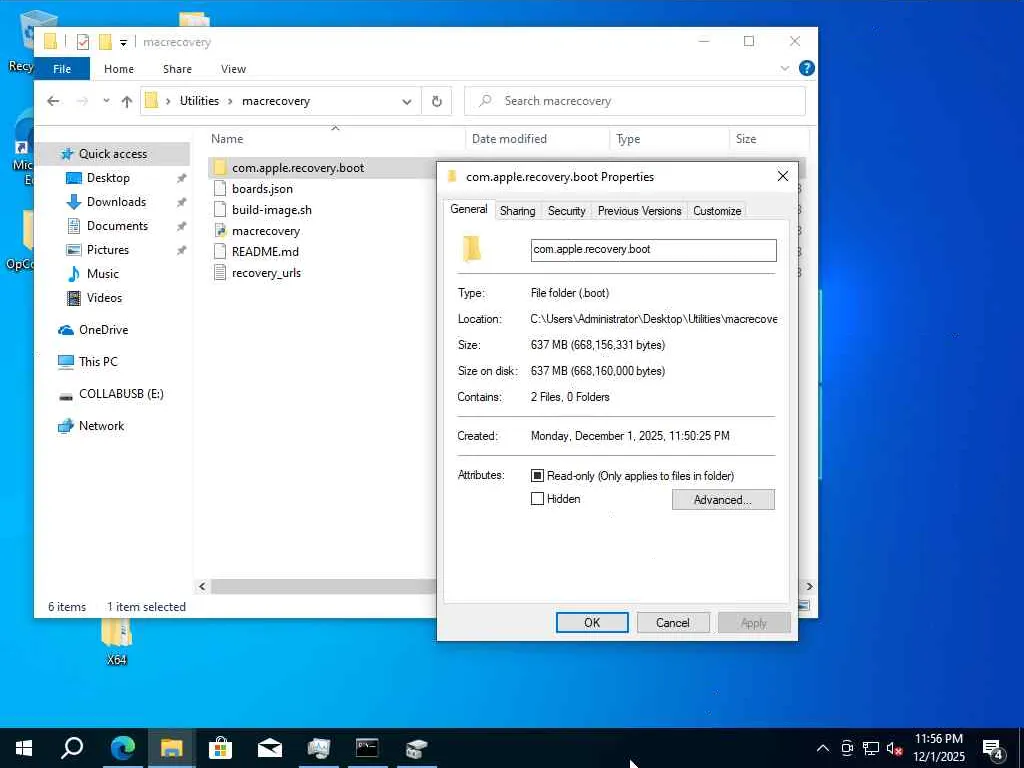Go back with the back arrow
Image resolution: width=1024 pixels, height=768 pixels.
pyautogui.click(x=54, y=101)
